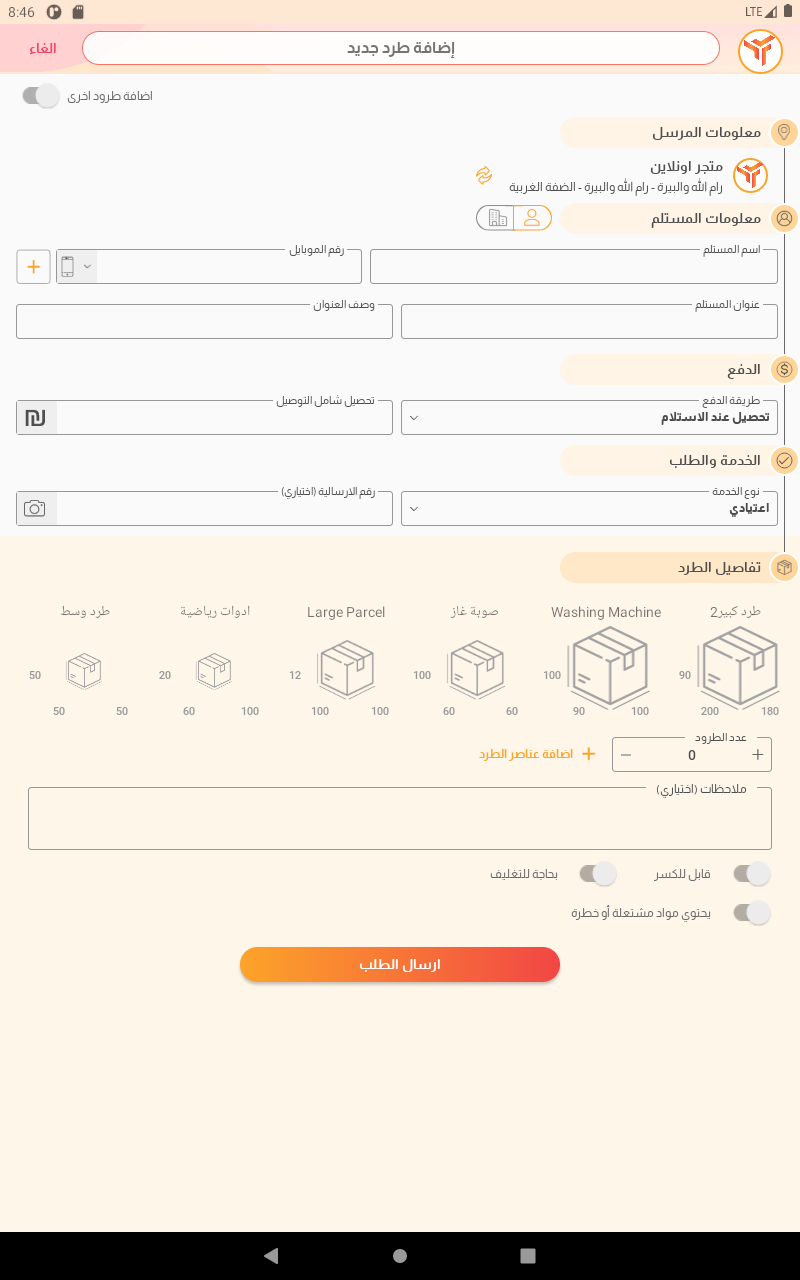Toggle يحتوي مواد مشتعلة أو خطرة switch
The width and height of the screenshot is (800, 1280).
click(752, 913)
